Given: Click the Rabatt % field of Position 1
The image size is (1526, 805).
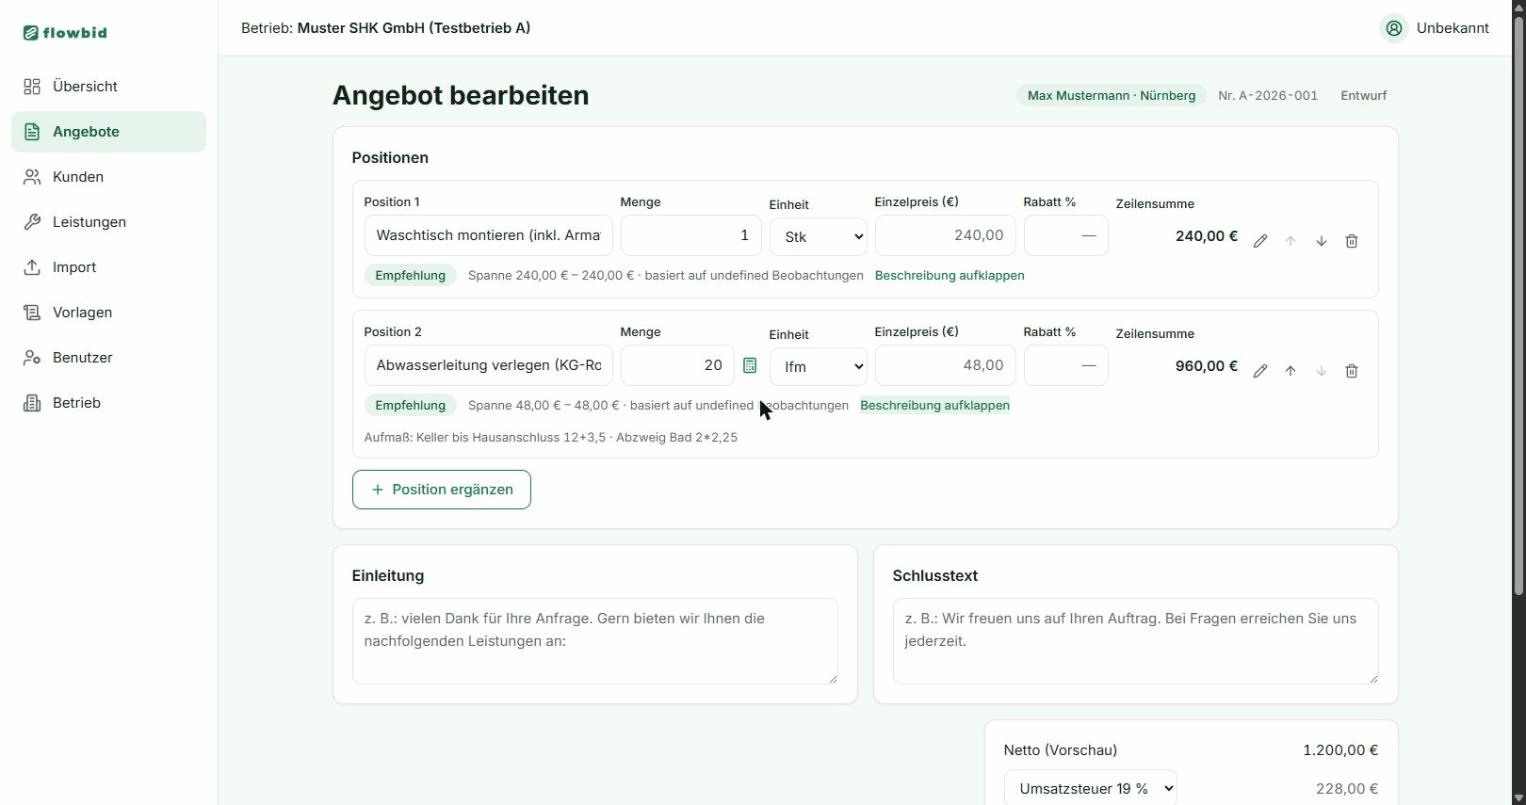Looking at the screenshot, I should (1066, 235).
